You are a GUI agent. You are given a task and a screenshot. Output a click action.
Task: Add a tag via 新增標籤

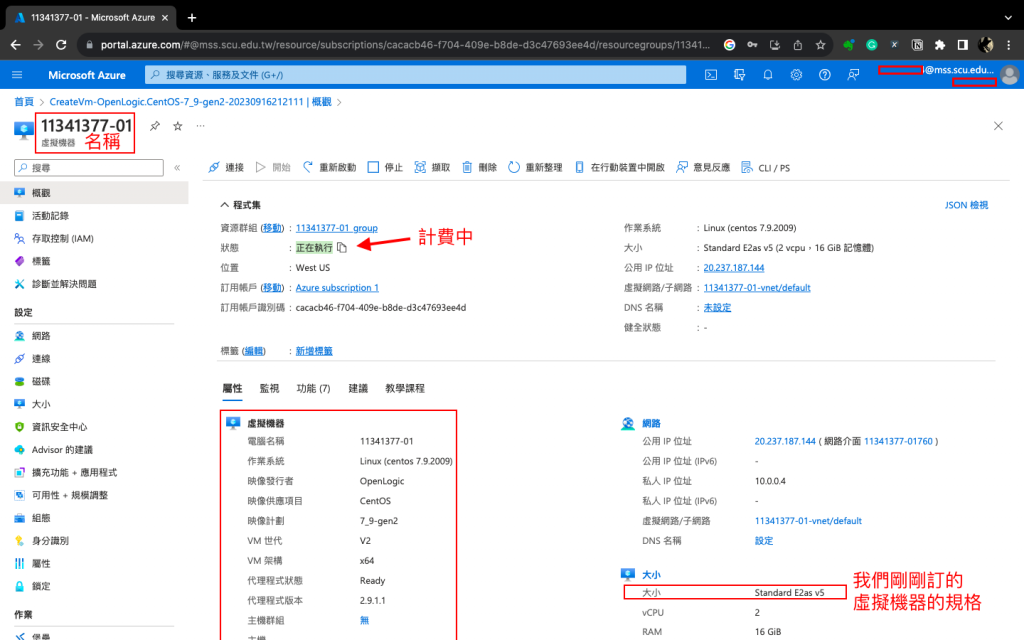tap(314, 351)
